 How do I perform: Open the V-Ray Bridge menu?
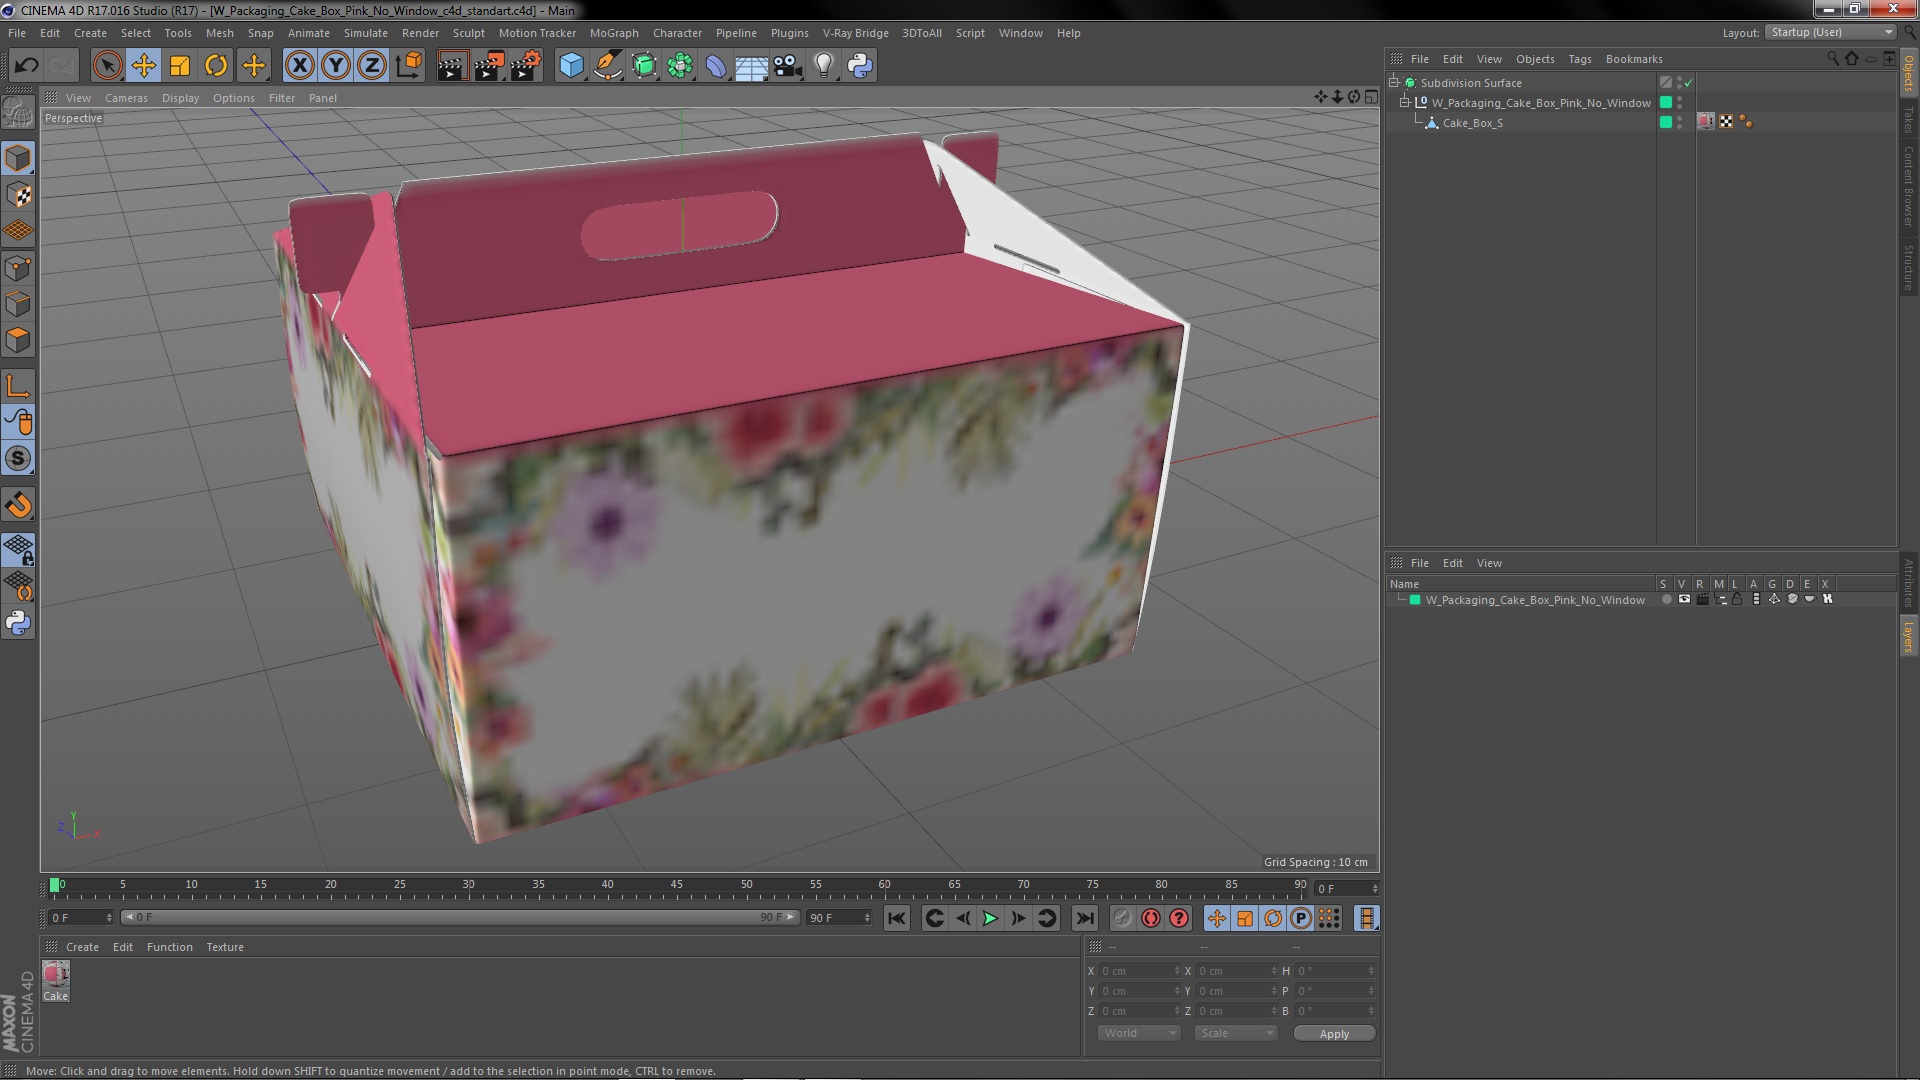856,33
